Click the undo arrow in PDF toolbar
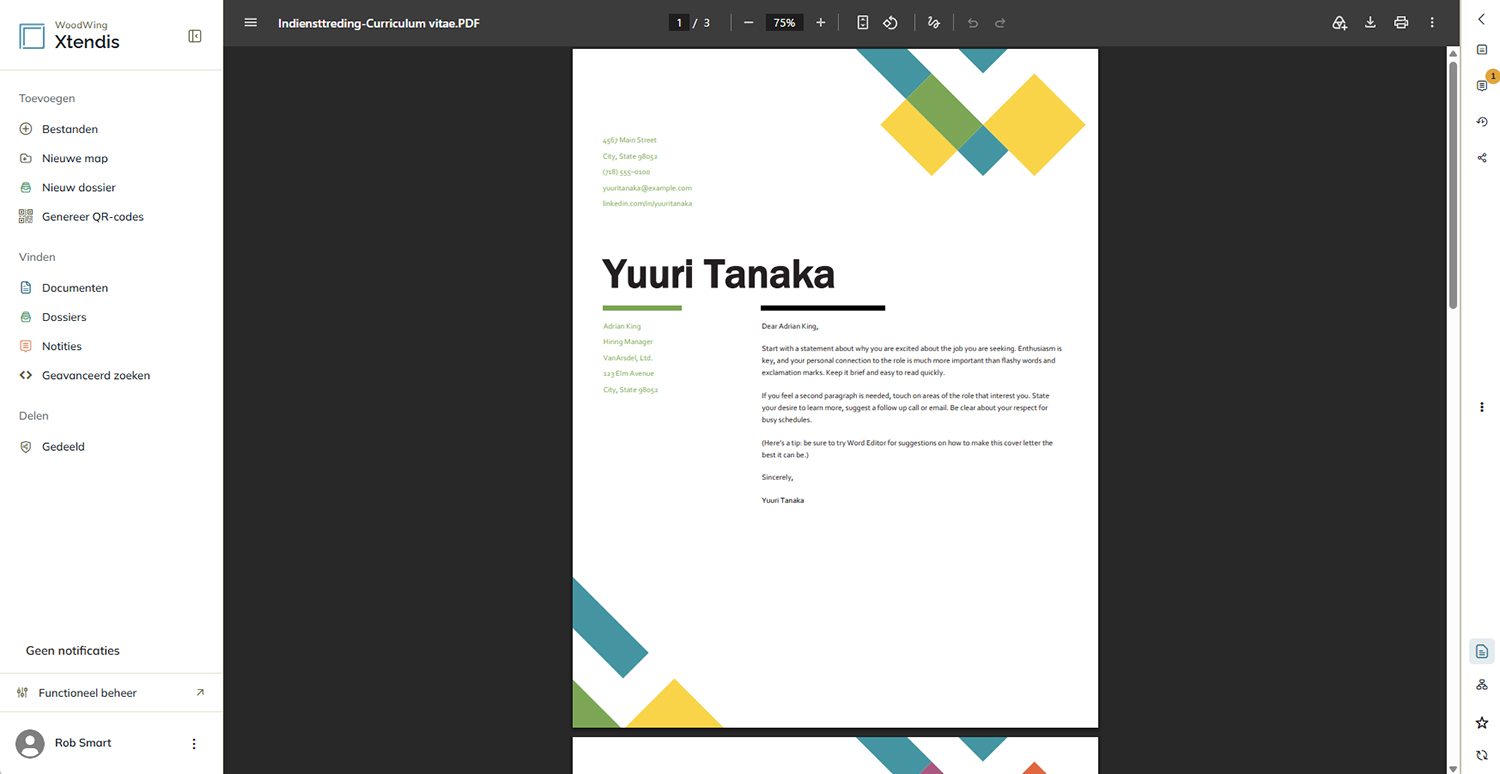Image resolution: width=1500 pixels, height=774 pixels. [972, 22]
